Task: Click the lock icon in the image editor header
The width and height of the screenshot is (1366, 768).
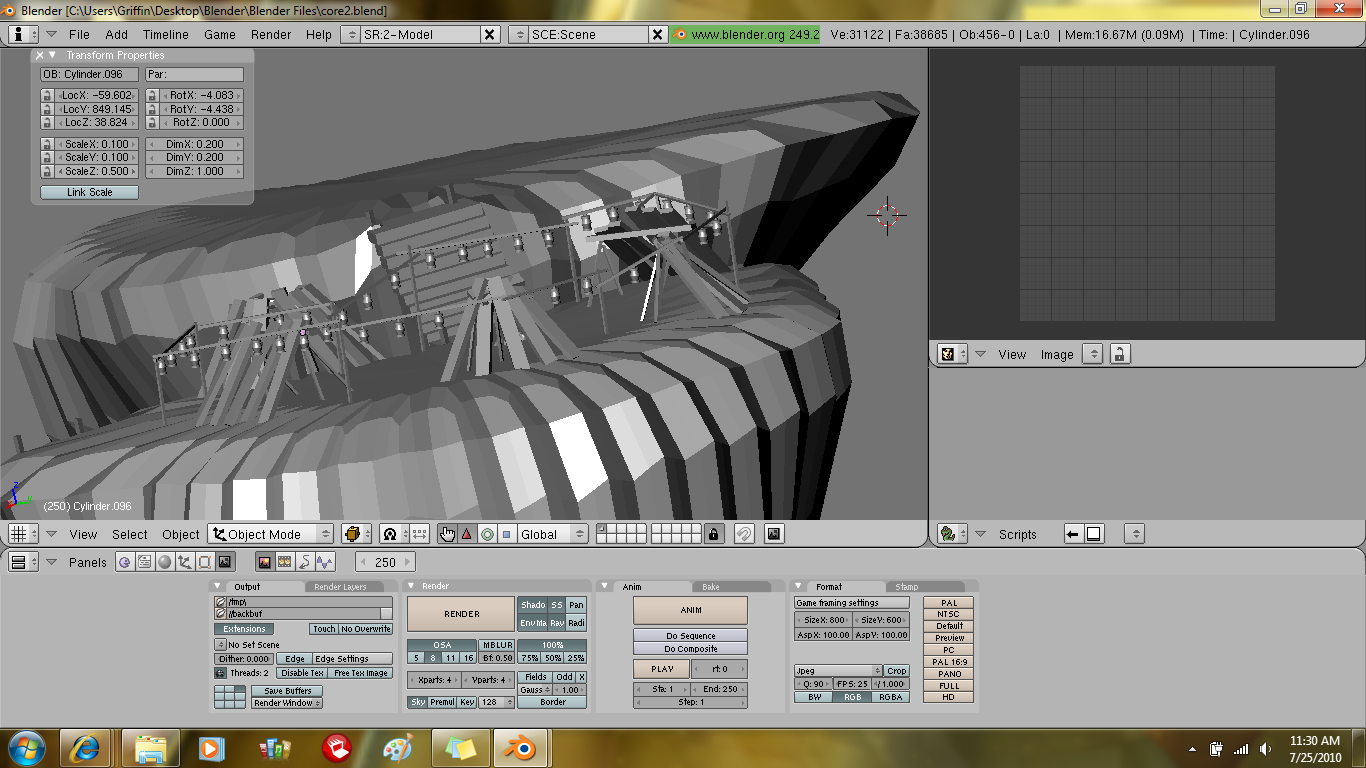Action: [1120, 354]
